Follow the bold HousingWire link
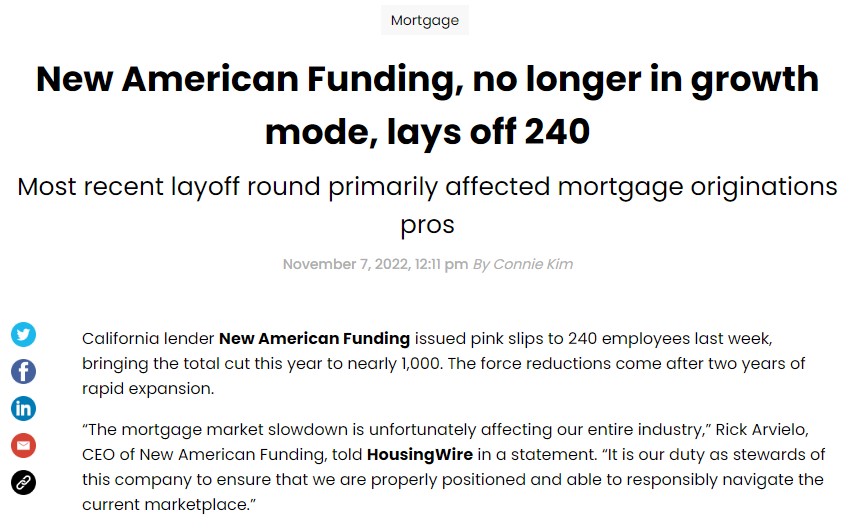The height and width of the screenshot is (532, 853). [x=420, y=454]
